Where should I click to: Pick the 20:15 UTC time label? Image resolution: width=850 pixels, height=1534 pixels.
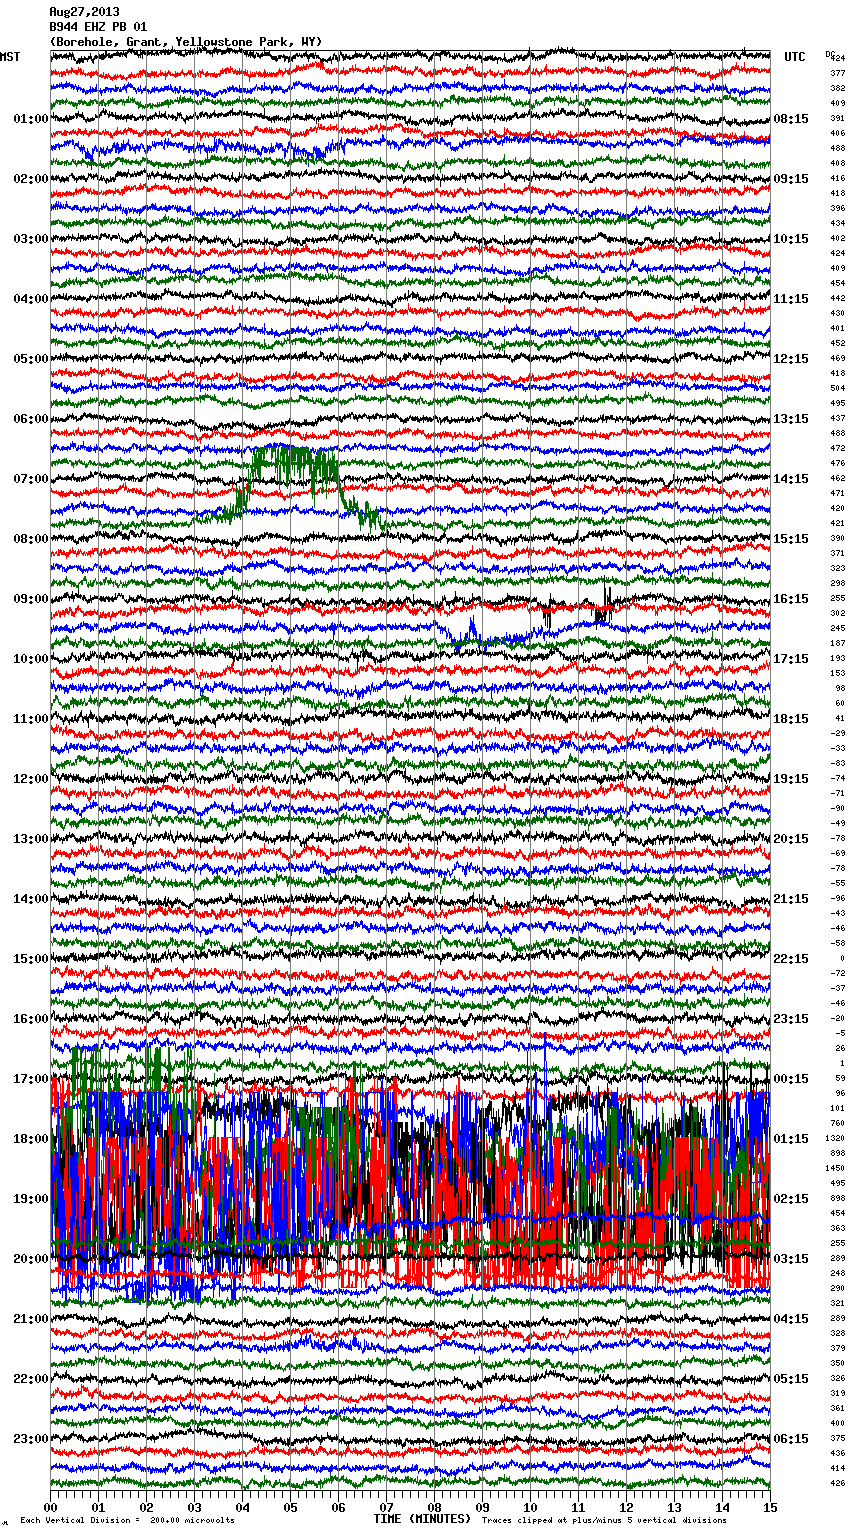(791, 839)
